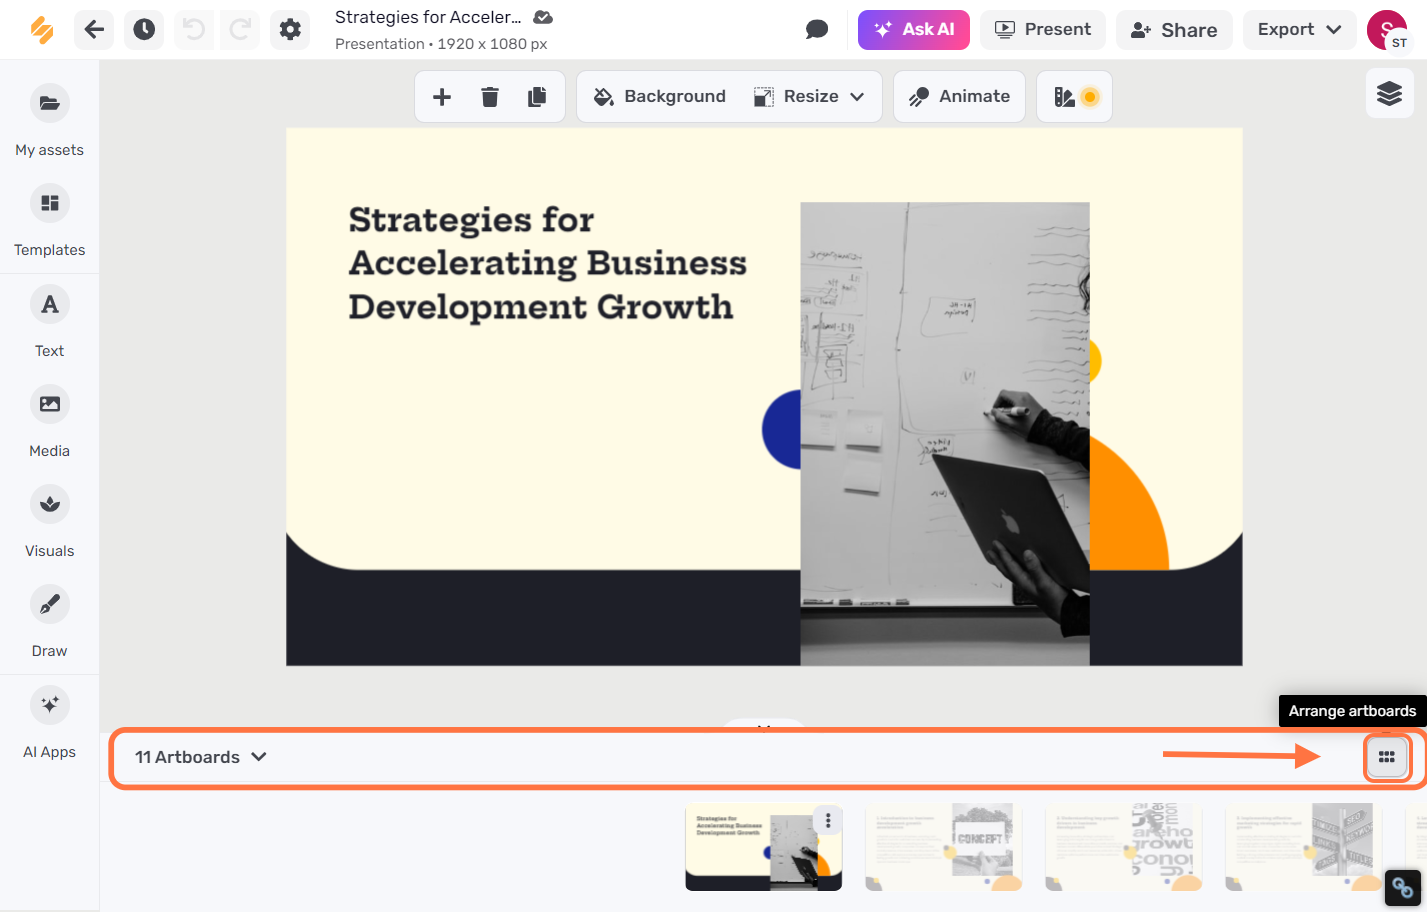
Task: Open the Export dropdown
Action: tap(1299, 30)
